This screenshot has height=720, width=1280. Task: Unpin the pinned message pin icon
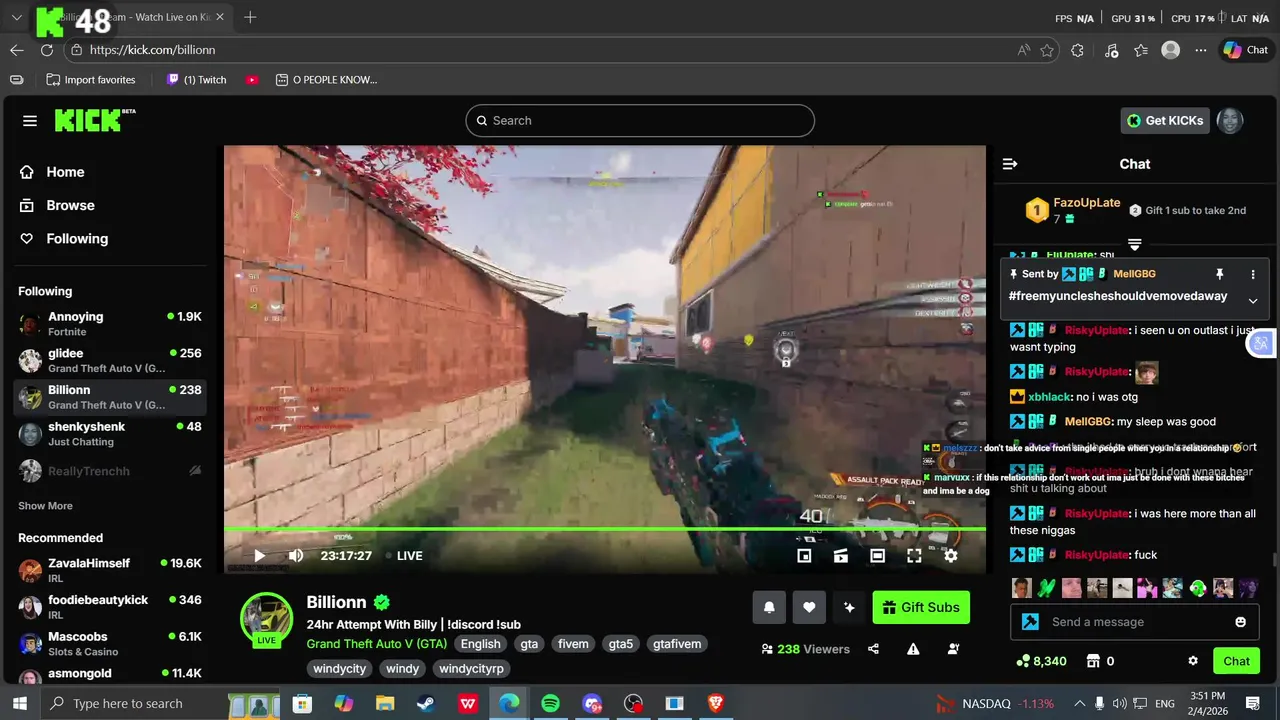pyautogui.click(x=1220, y=274)
